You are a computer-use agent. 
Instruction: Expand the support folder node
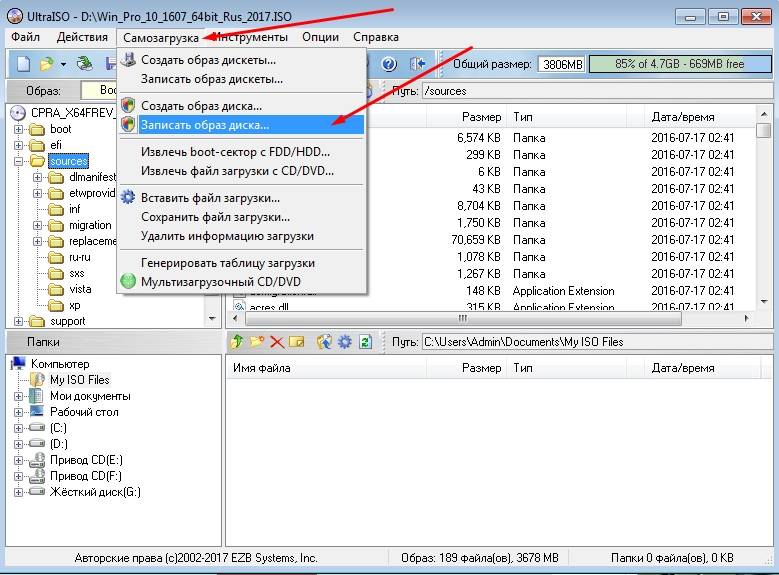(x=18, y=321)
